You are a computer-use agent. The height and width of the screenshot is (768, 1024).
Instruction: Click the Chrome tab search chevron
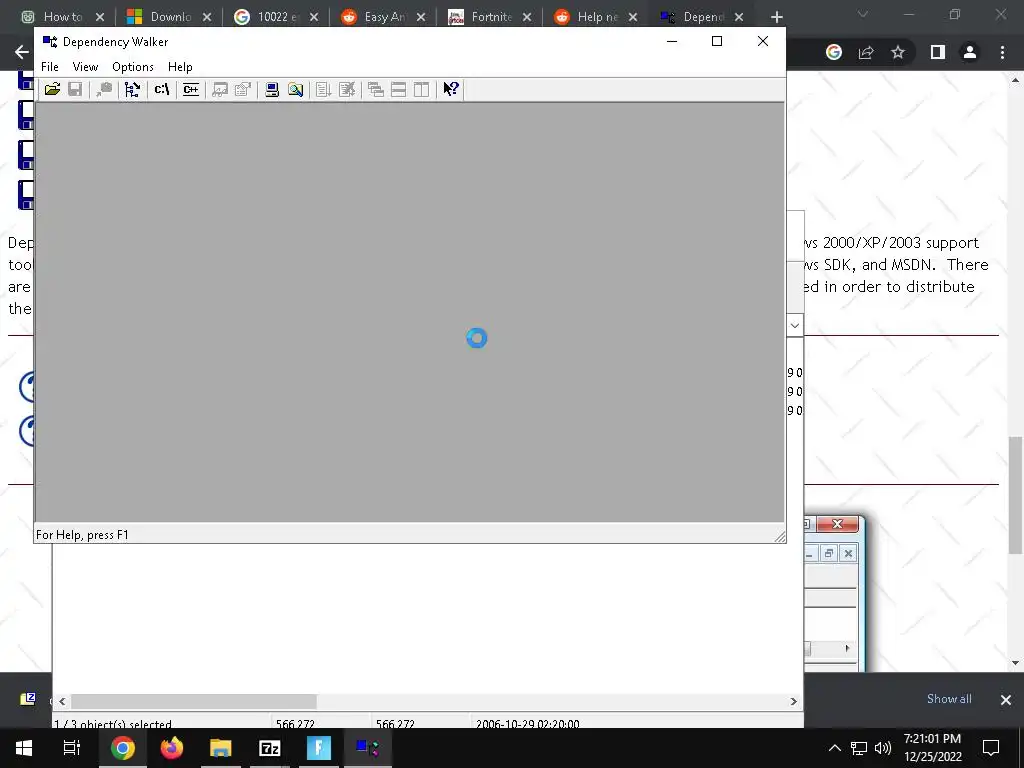click(863, 14)
